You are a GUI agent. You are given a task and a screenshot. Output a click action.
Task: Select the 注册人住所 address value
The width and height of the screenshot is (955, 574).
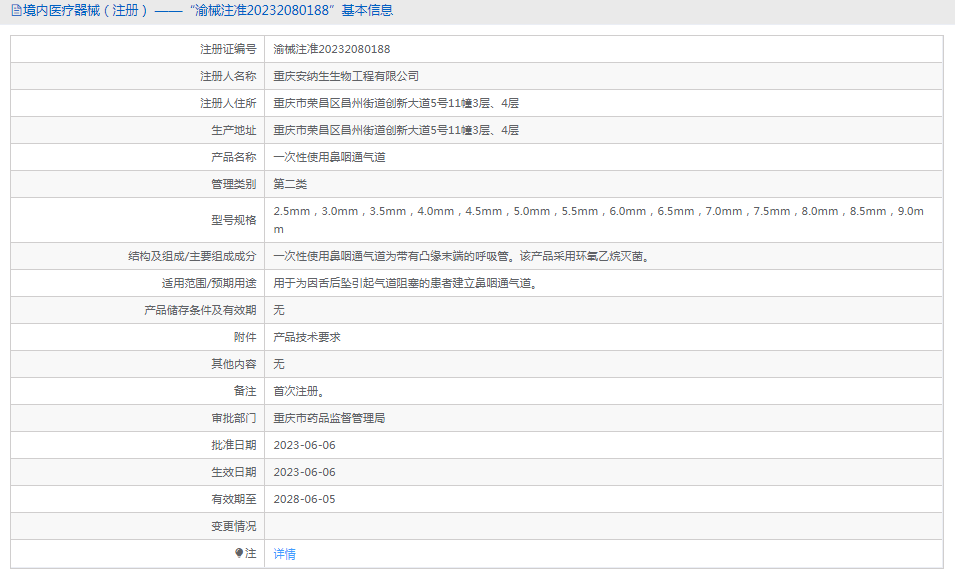click(x=396, y=103)
